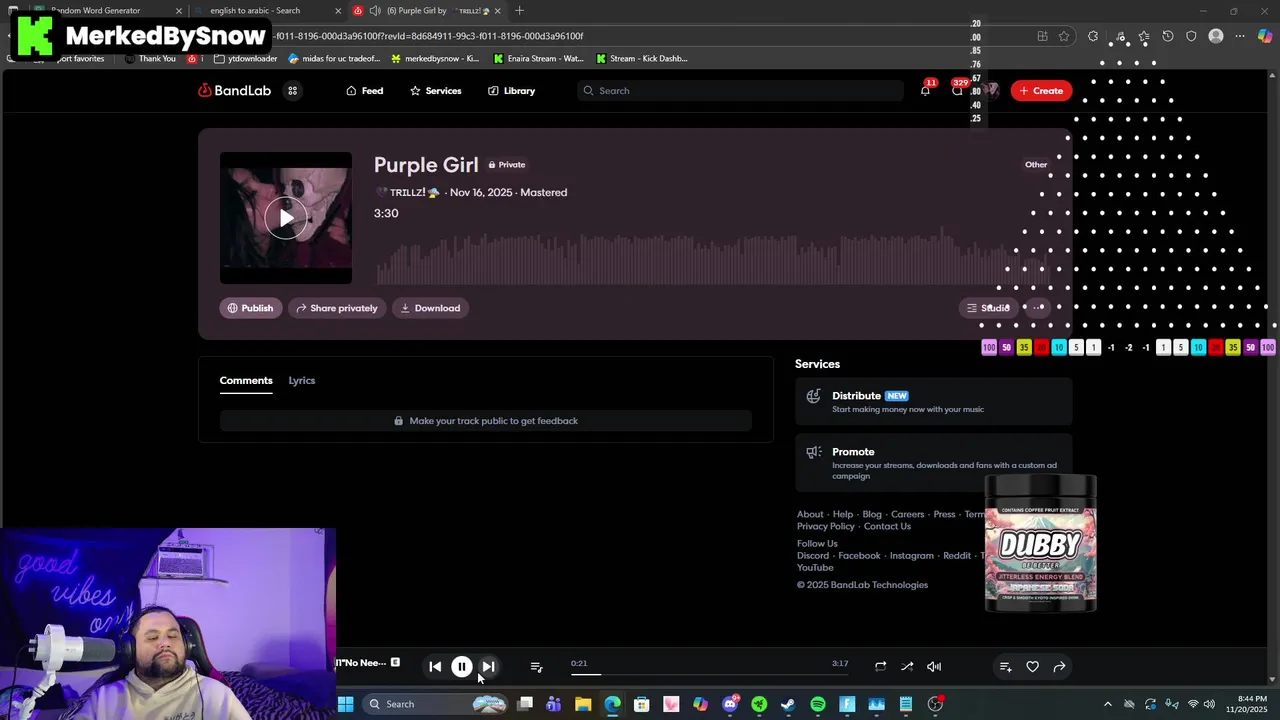Publish the Purple Girl track
Screen dimensions: 1280x720
tap(250, 308)
